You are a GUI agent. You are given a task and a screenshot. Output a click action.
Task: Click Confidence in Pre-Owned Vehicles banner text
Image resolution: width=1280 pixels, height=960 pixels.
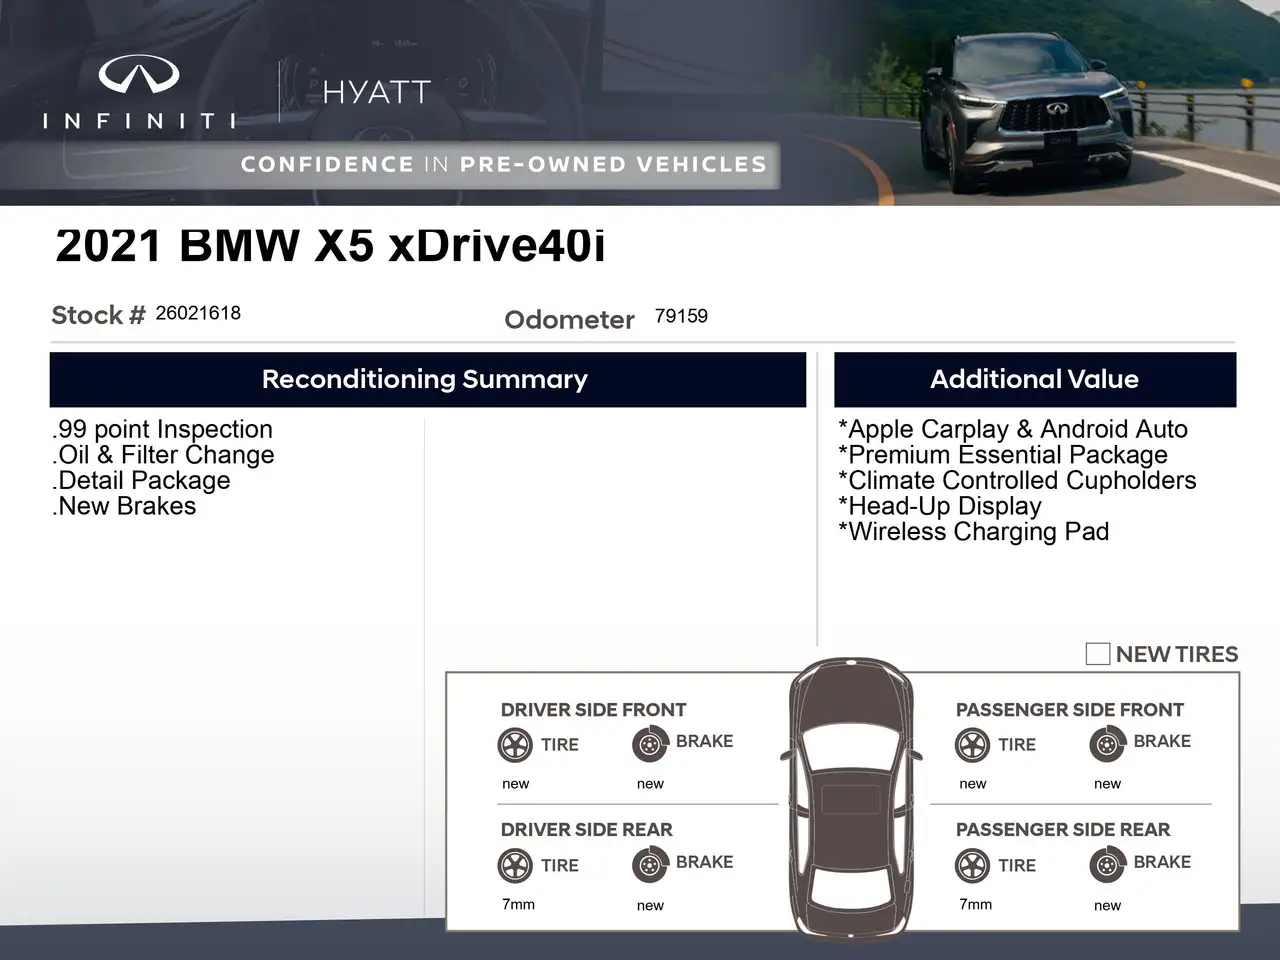coord(504,165)
